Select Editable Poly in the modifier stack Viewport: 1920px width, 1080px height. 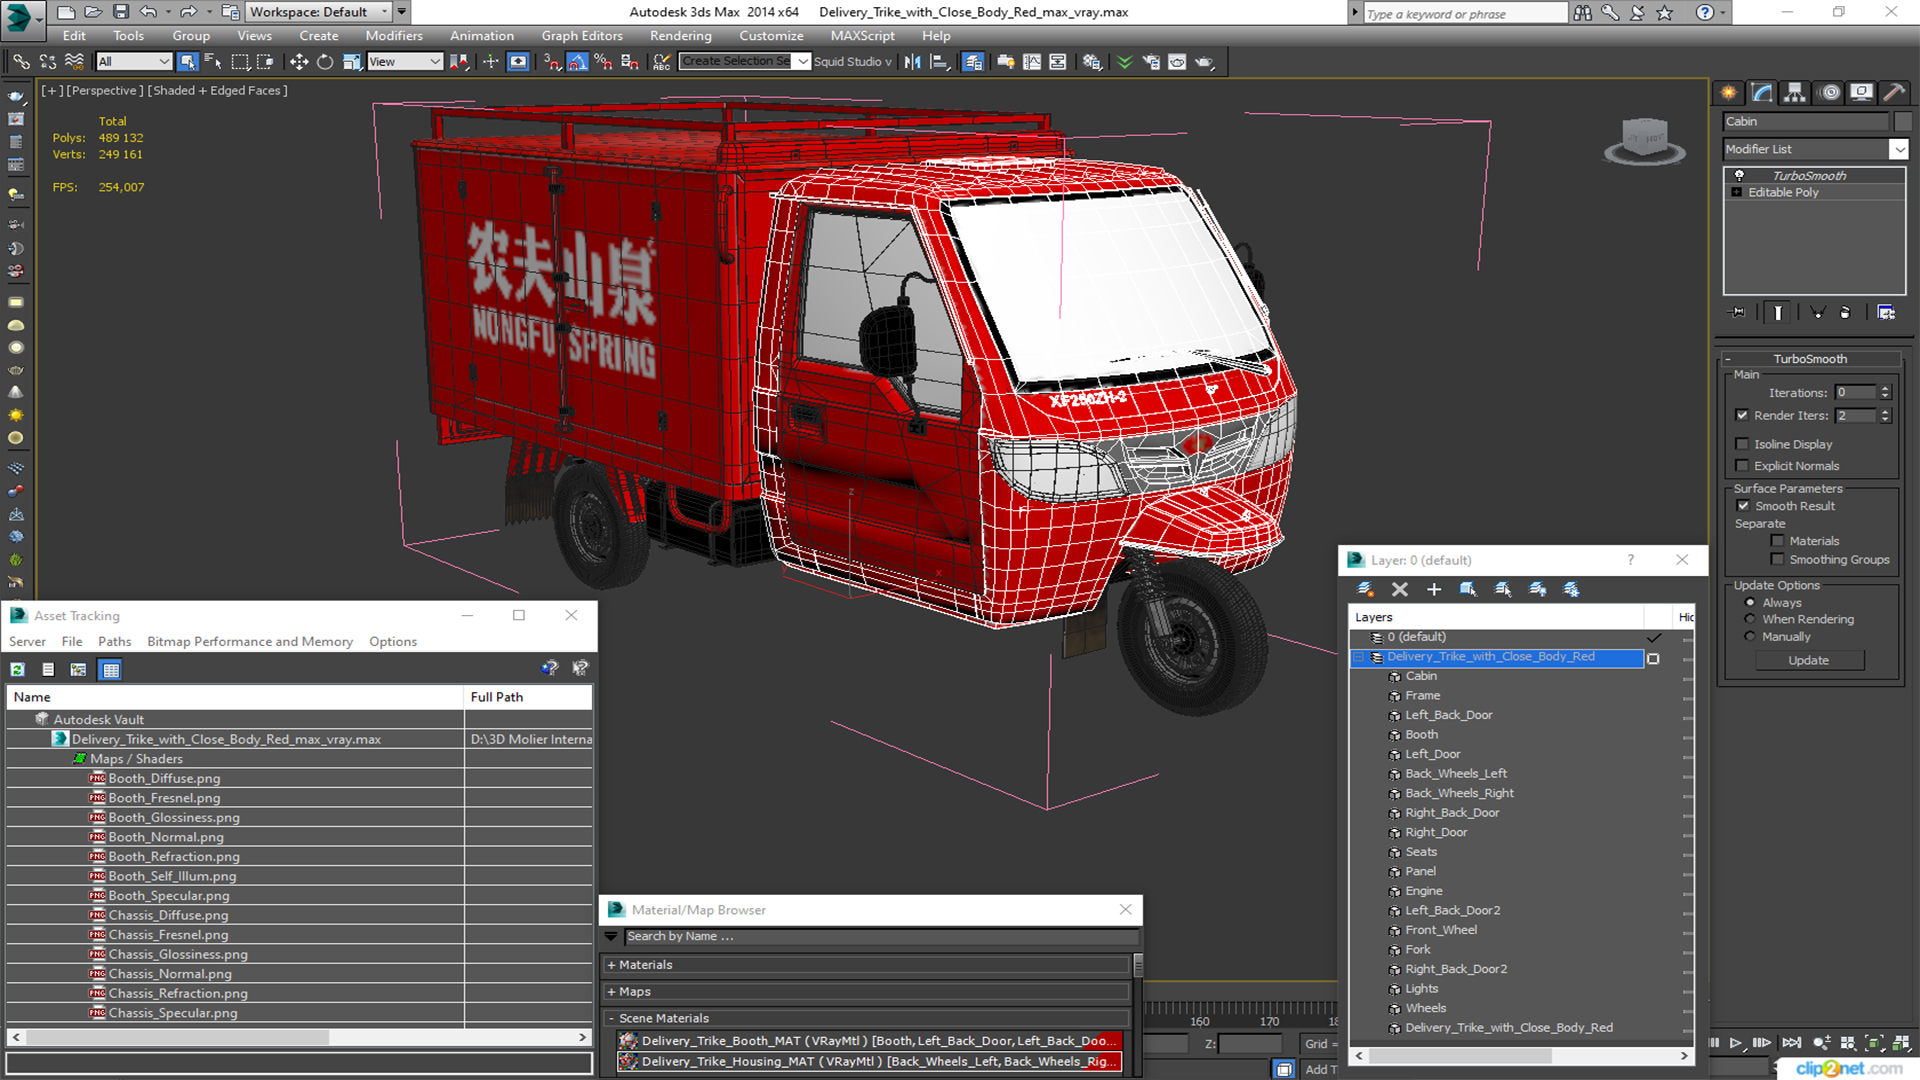[1783, 193]
